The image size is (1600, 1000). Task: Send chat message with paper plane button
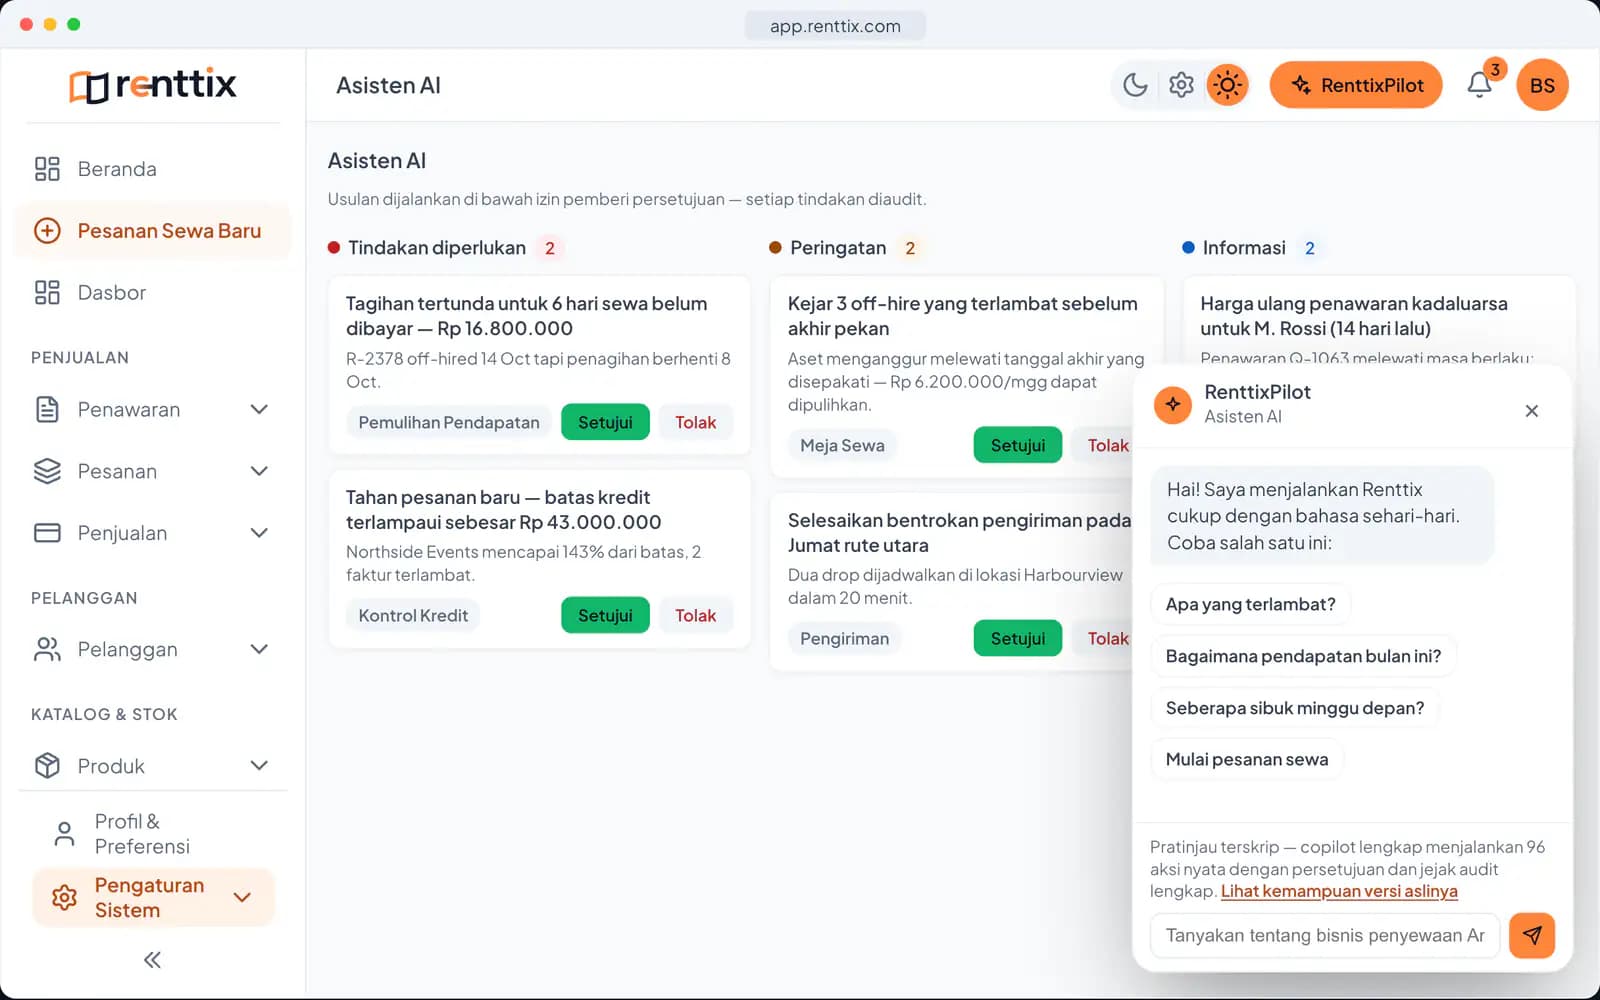[x=1532, y=935]
